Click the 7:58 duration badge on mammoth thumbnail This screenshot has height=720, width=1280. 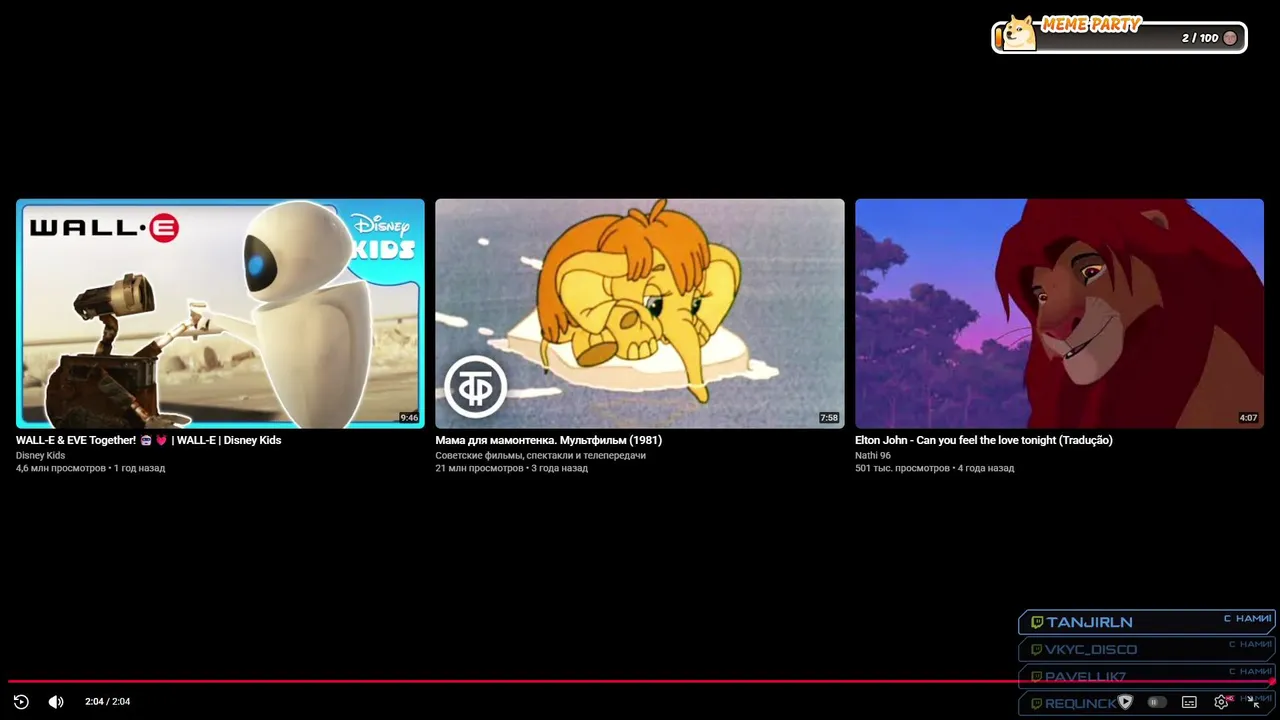(829, 418)
